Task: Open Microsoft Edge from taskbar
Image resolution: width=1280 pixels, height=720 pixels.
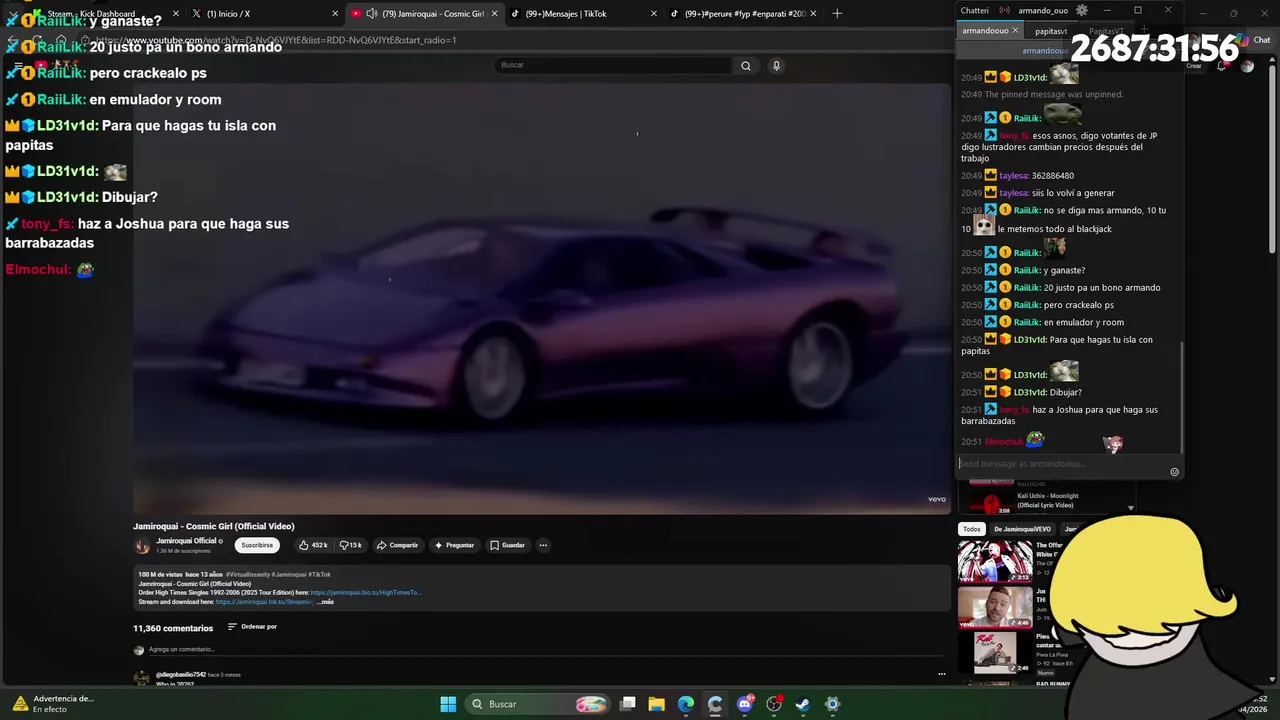Action: [x=685, y=704]
